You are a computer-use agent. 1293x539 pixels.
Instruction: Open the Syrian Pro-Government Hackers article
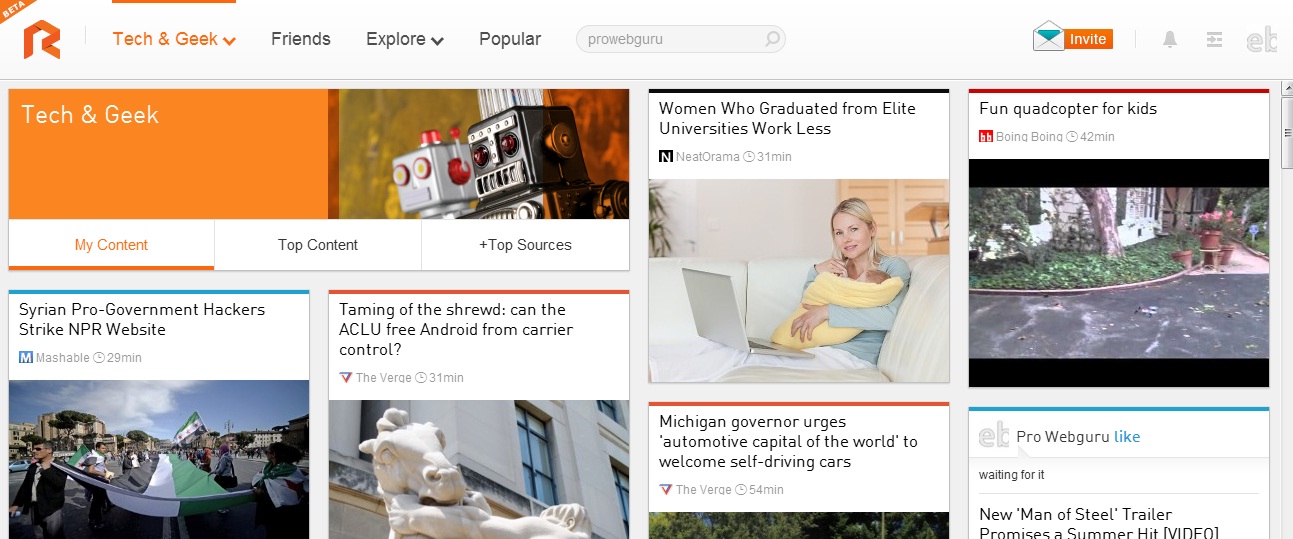pos(141,319)
